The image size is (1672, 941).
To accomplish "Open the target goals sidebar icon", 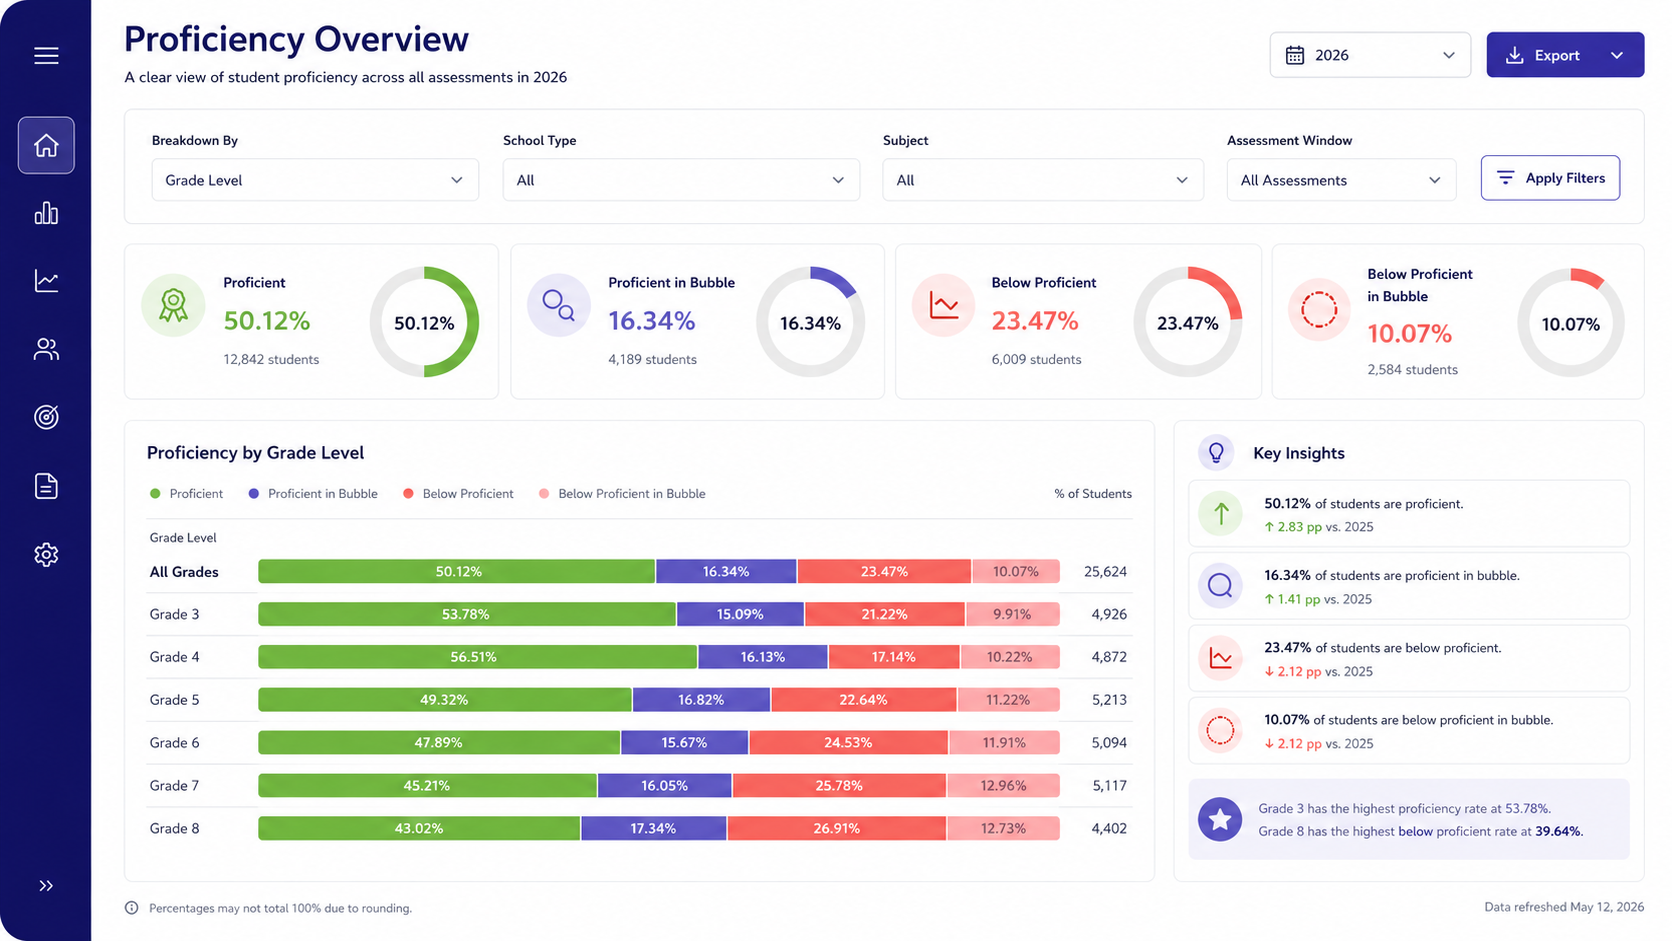I will click(46, 417).
